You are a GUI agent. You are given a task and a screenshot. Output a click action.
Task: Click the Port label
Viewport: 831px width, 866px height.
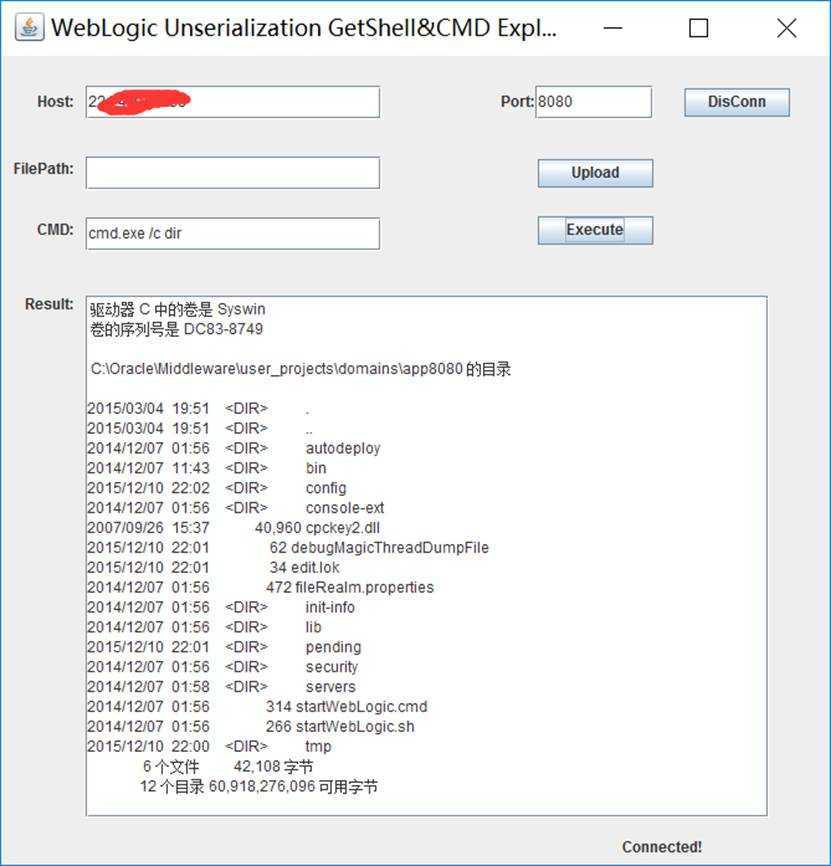(x=517, y=102)
